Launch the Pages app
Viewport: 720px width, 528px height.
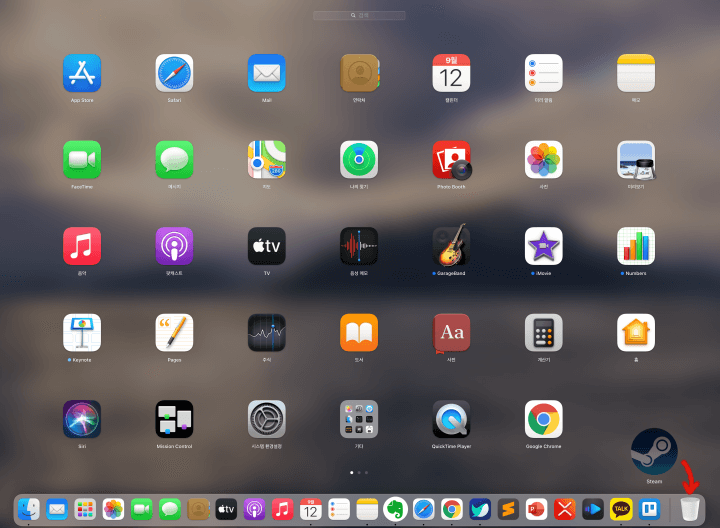coord(174,332)
